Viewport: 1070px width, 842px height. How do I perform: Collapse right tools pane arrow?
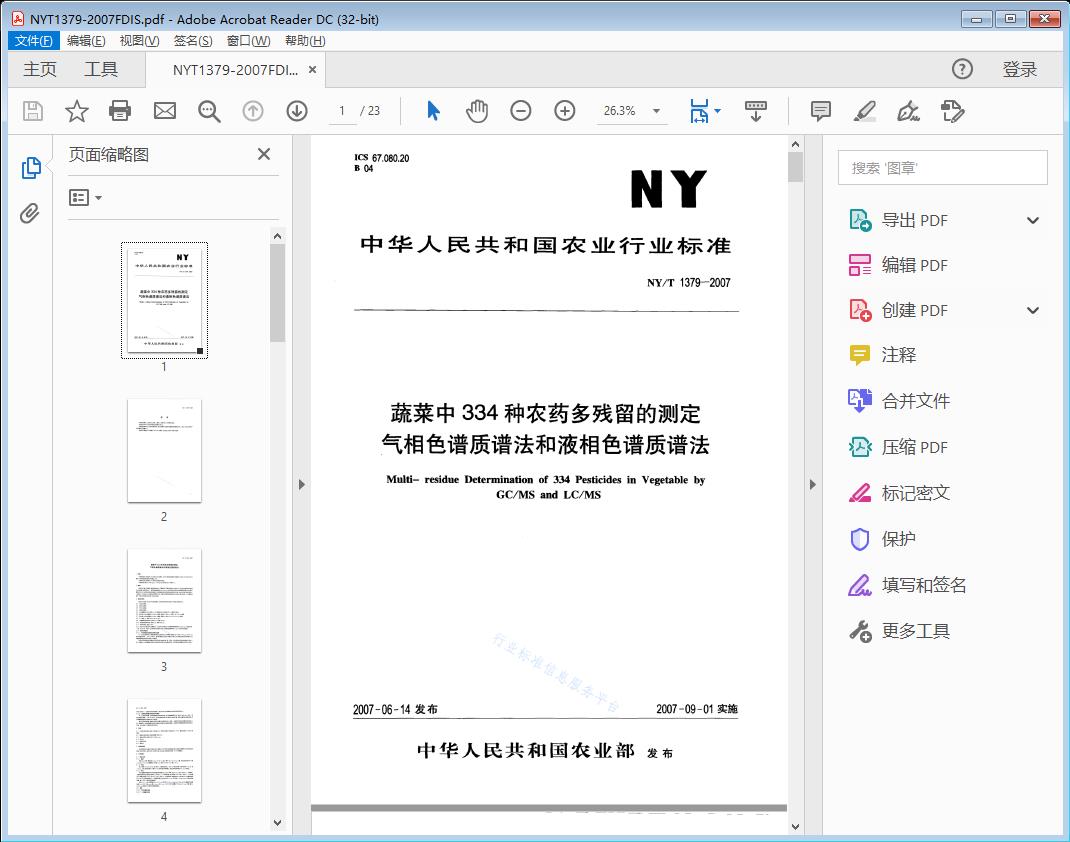(812, 485)
